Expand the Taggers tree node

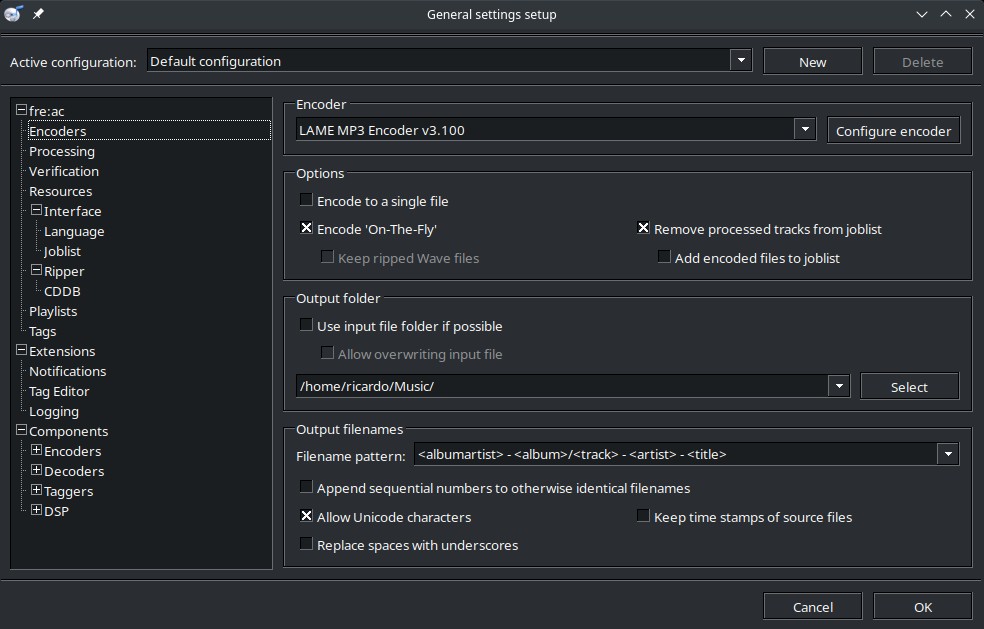(36, 490)
